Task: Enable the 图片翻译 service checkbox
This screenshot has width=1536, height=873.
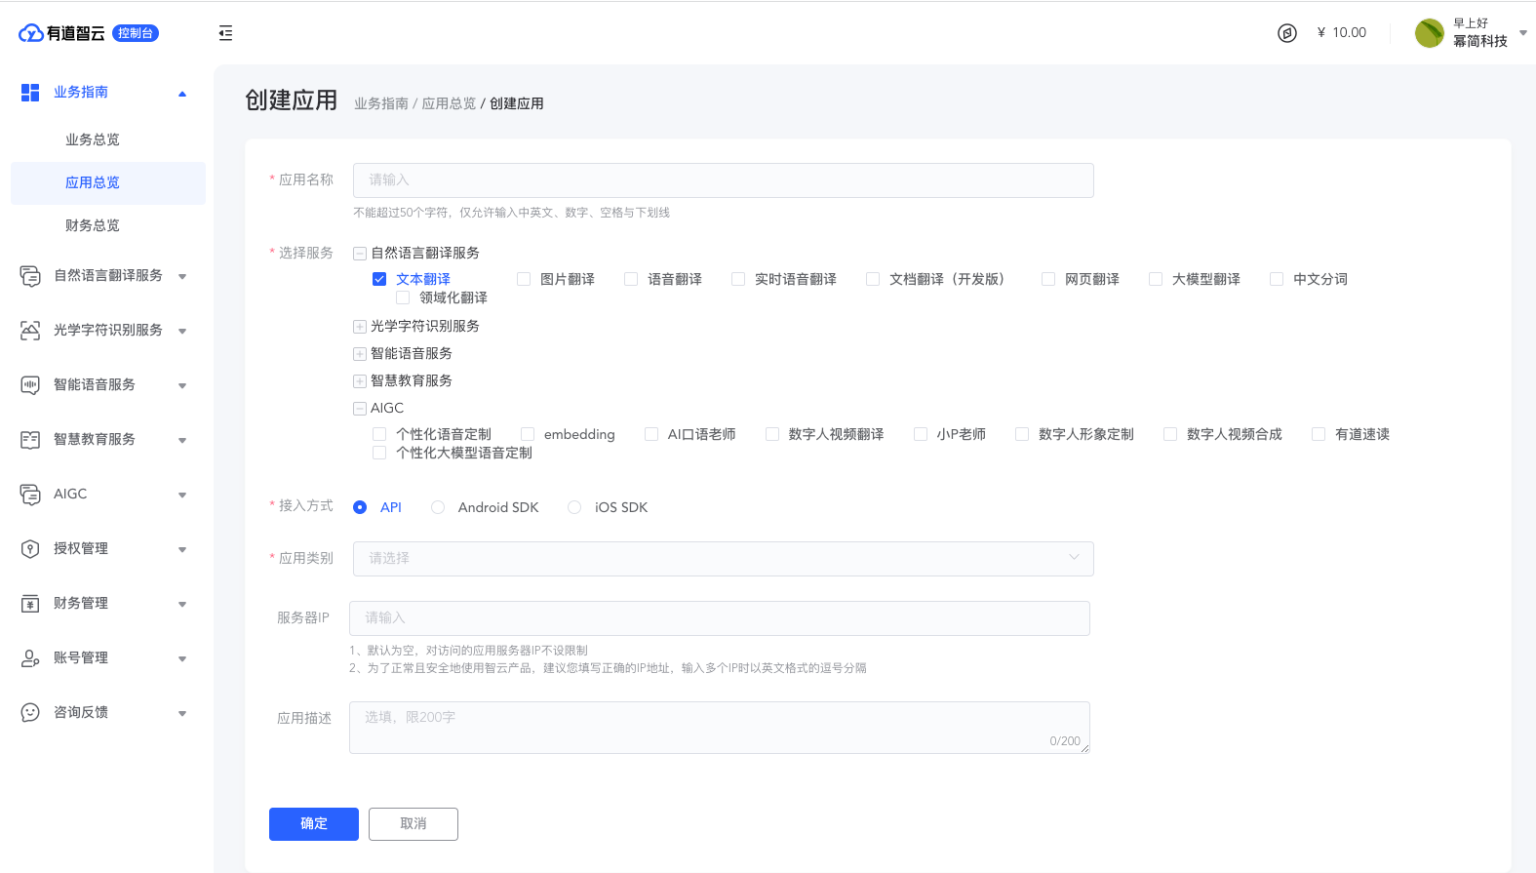Action: point(523,278)
